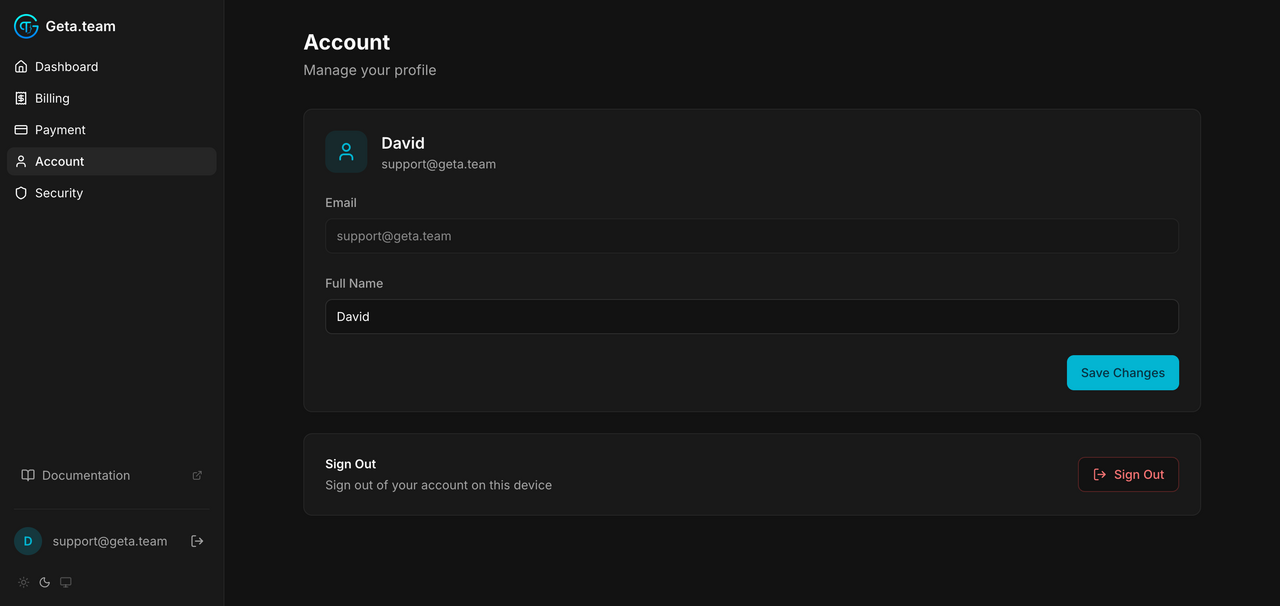The image size is (1280, 606).
Task: Click support@geta.team under David's name
Action: (x=439, y=164)
